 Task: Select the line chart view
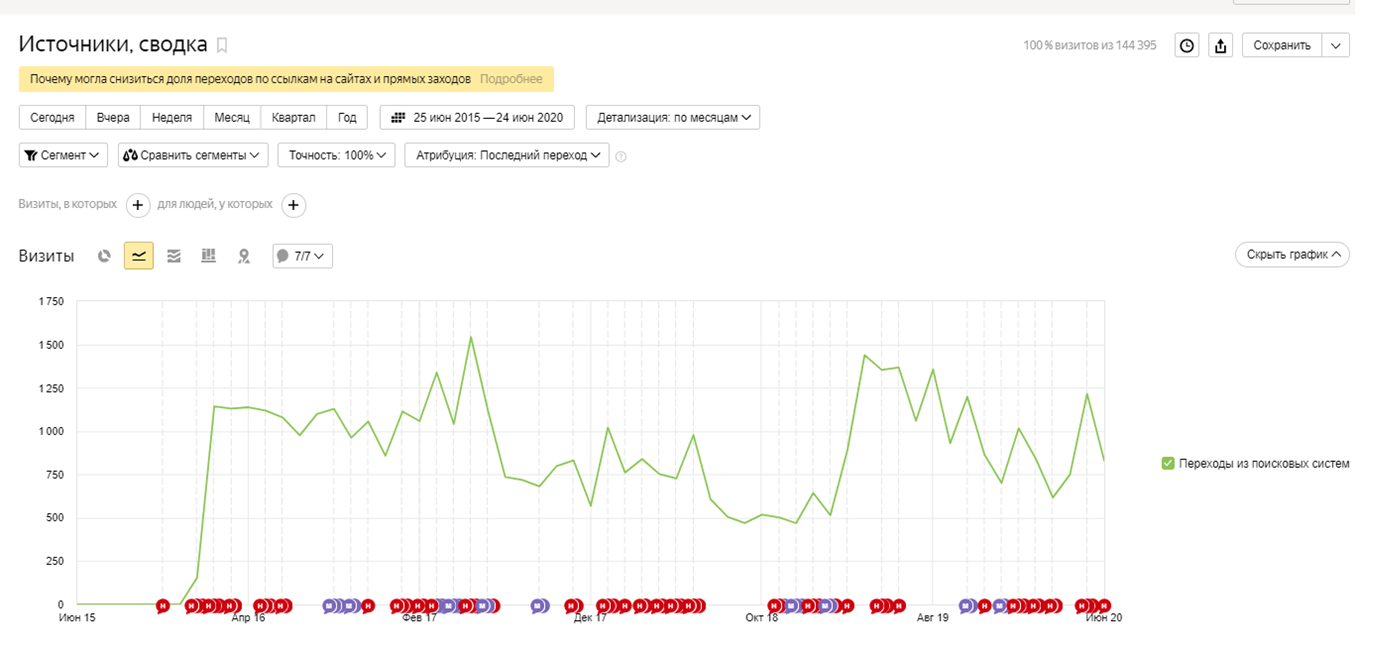point(139,256)
